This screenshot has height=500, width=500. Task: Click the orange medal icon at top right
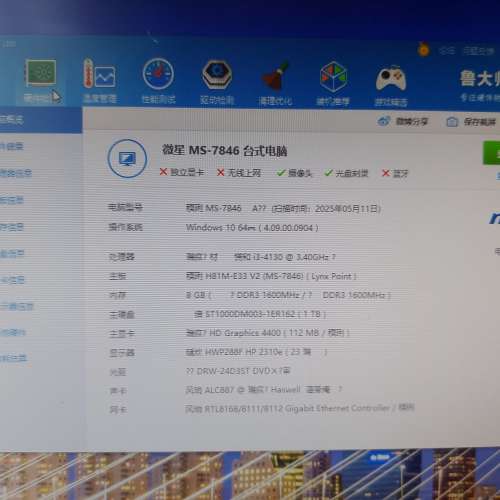(424, 50)
